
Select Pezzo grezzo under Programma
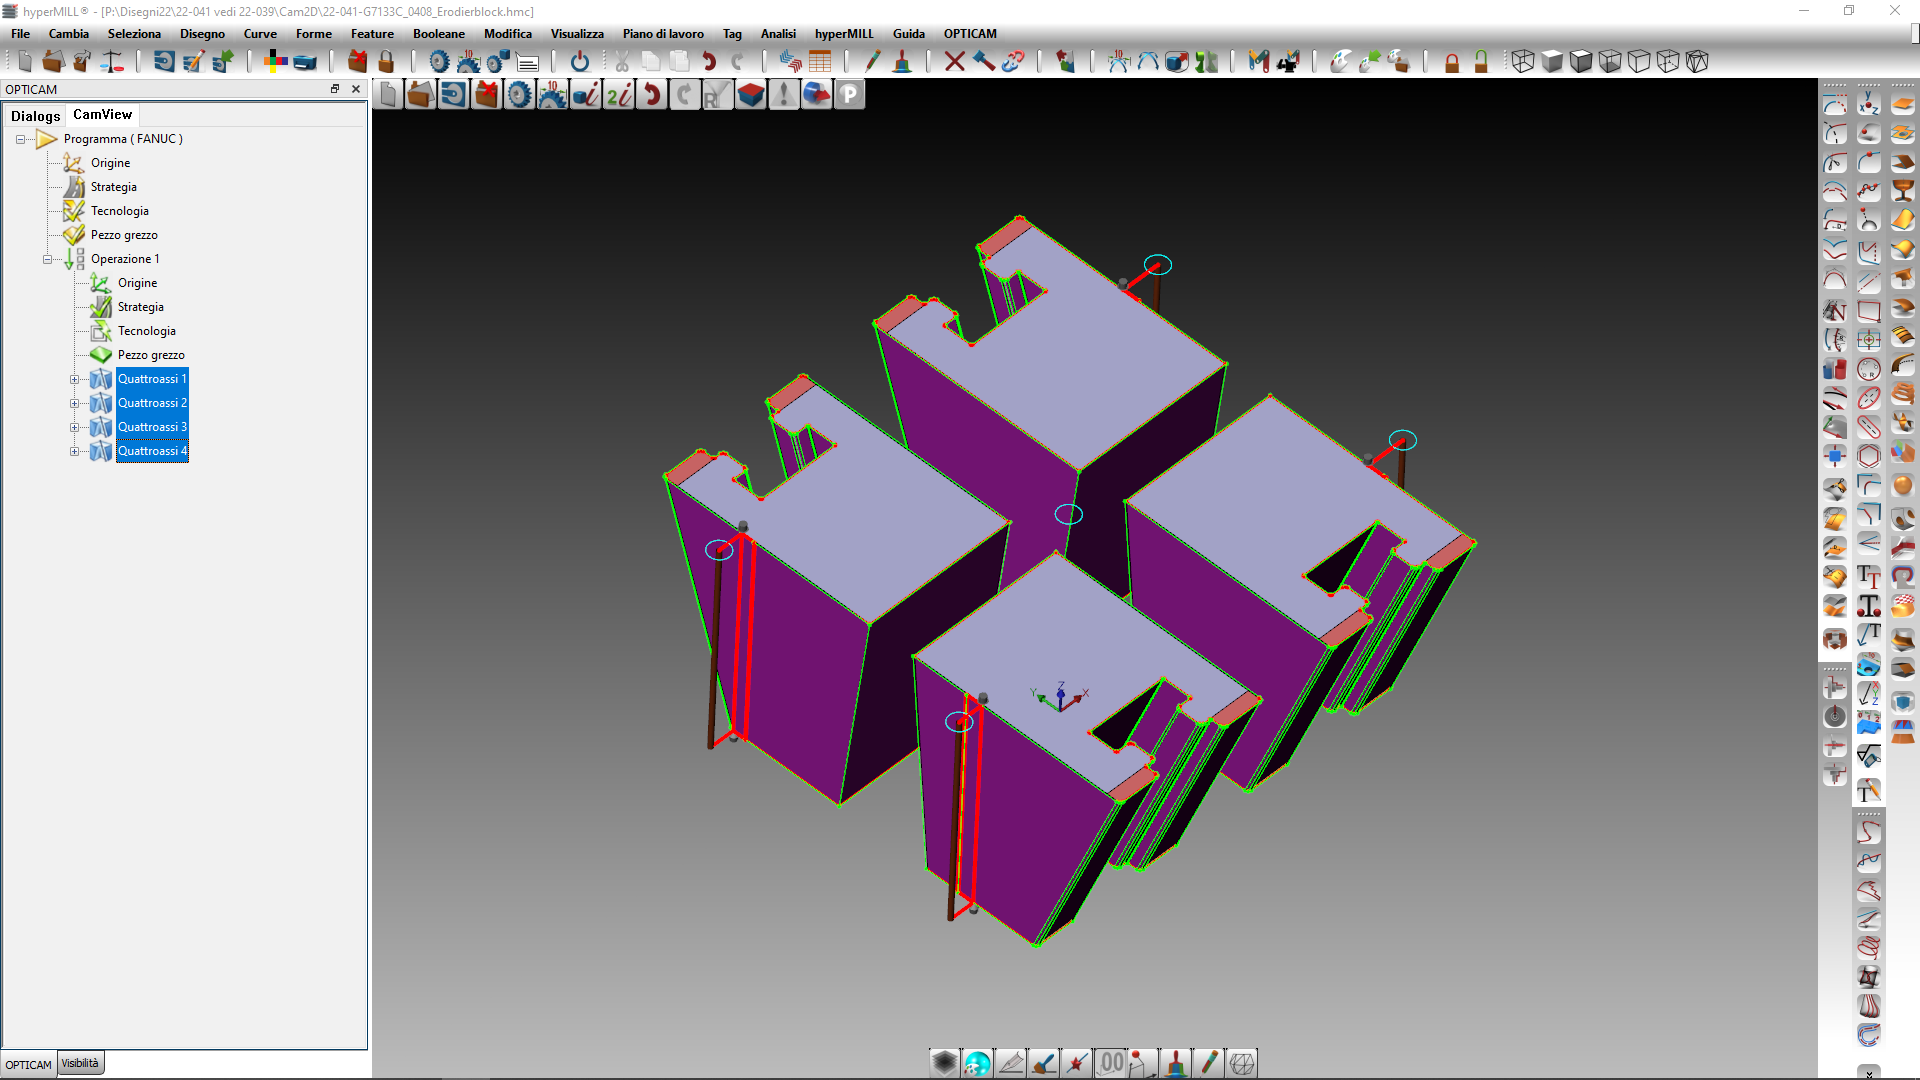click(x=124, y=235)
